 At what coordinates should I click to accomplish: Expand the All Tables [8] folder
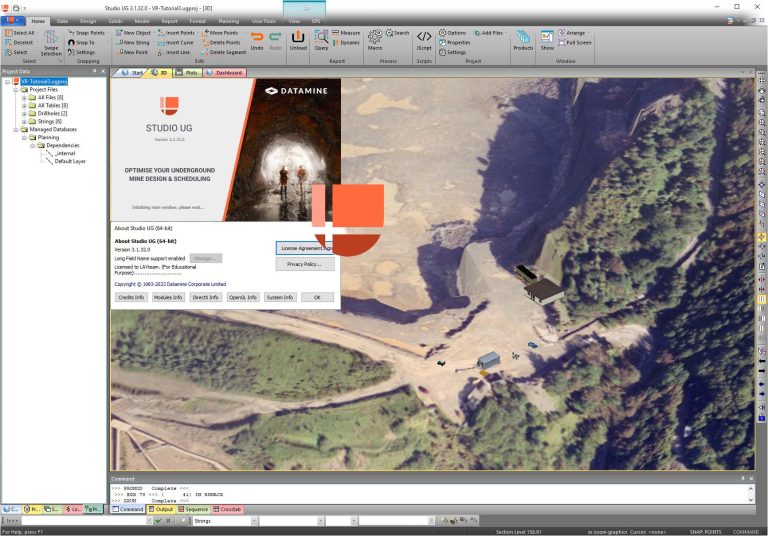click(x=24, y=106)
